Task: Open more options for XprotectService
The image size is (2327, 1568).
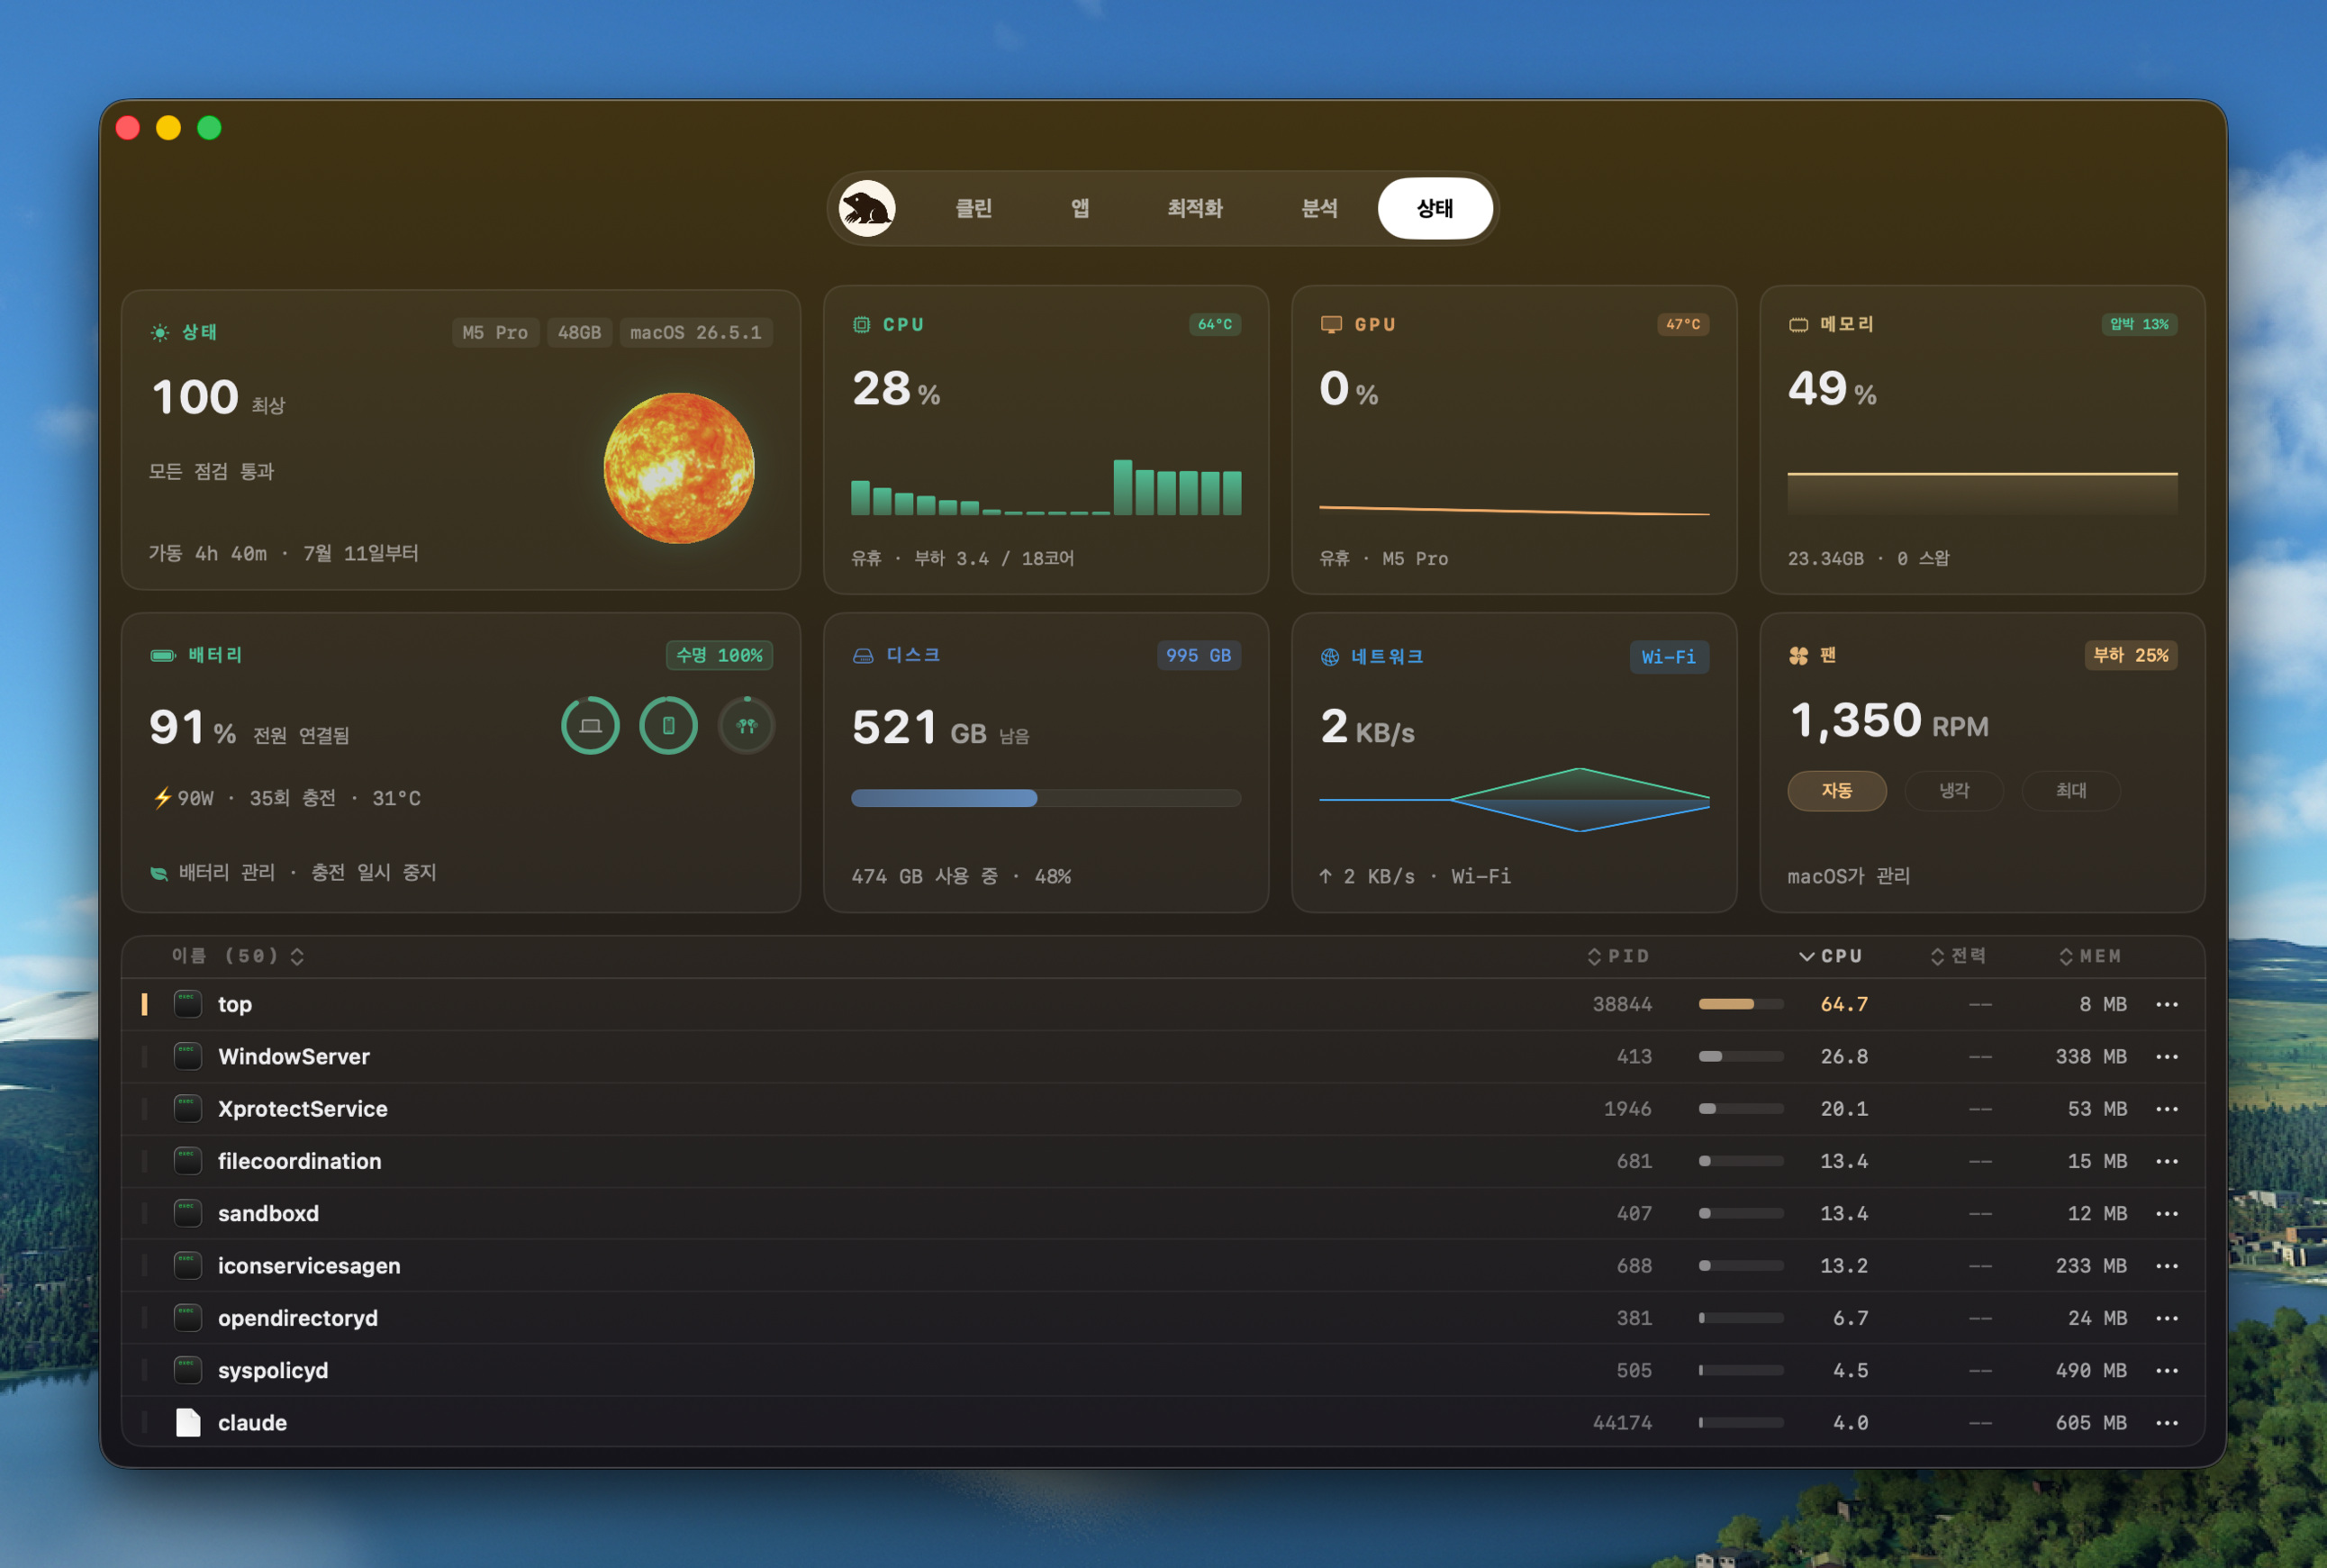Action: pos(2167,1109)
